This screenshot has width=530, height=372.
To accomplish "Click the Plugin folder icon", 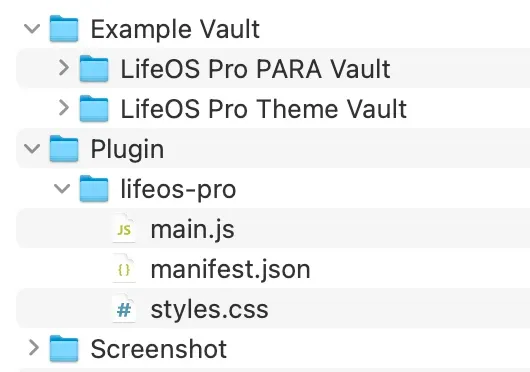I will pyautogui.click(x=64, y=149).
